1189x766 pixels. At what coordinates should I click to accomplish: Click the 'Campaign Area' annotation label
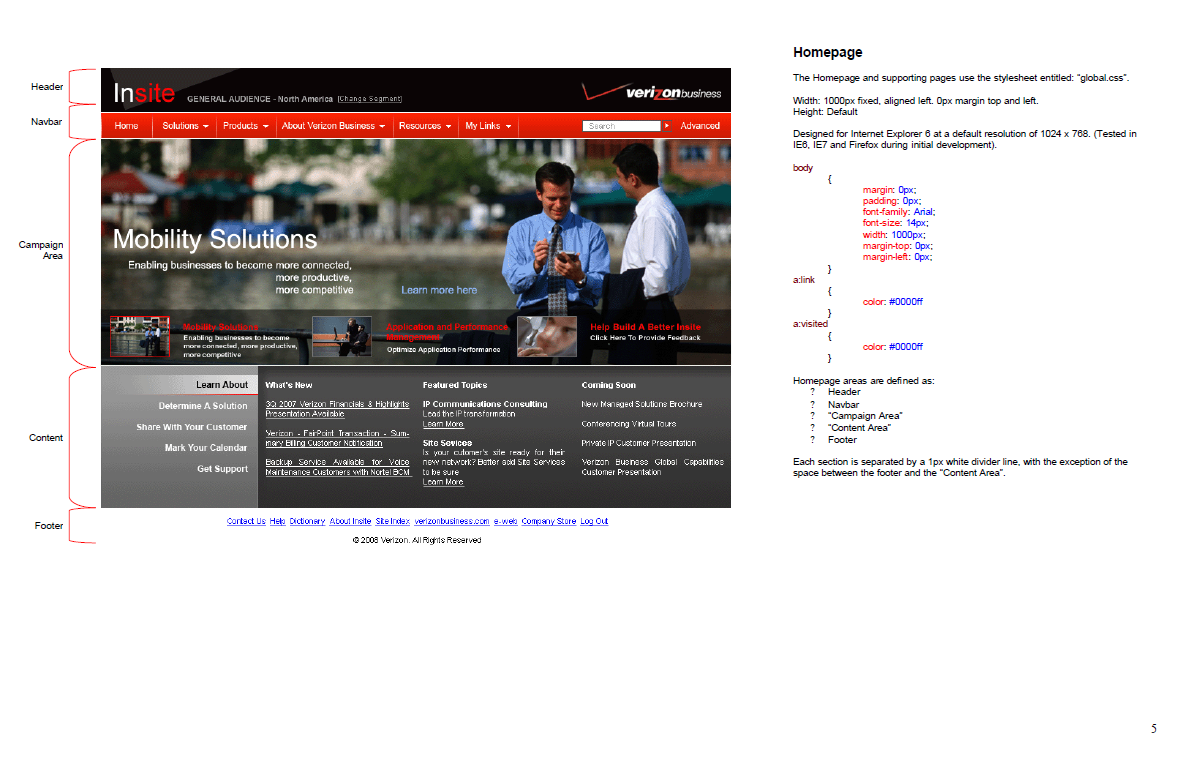pyautogui.click(x=42, y=250)
